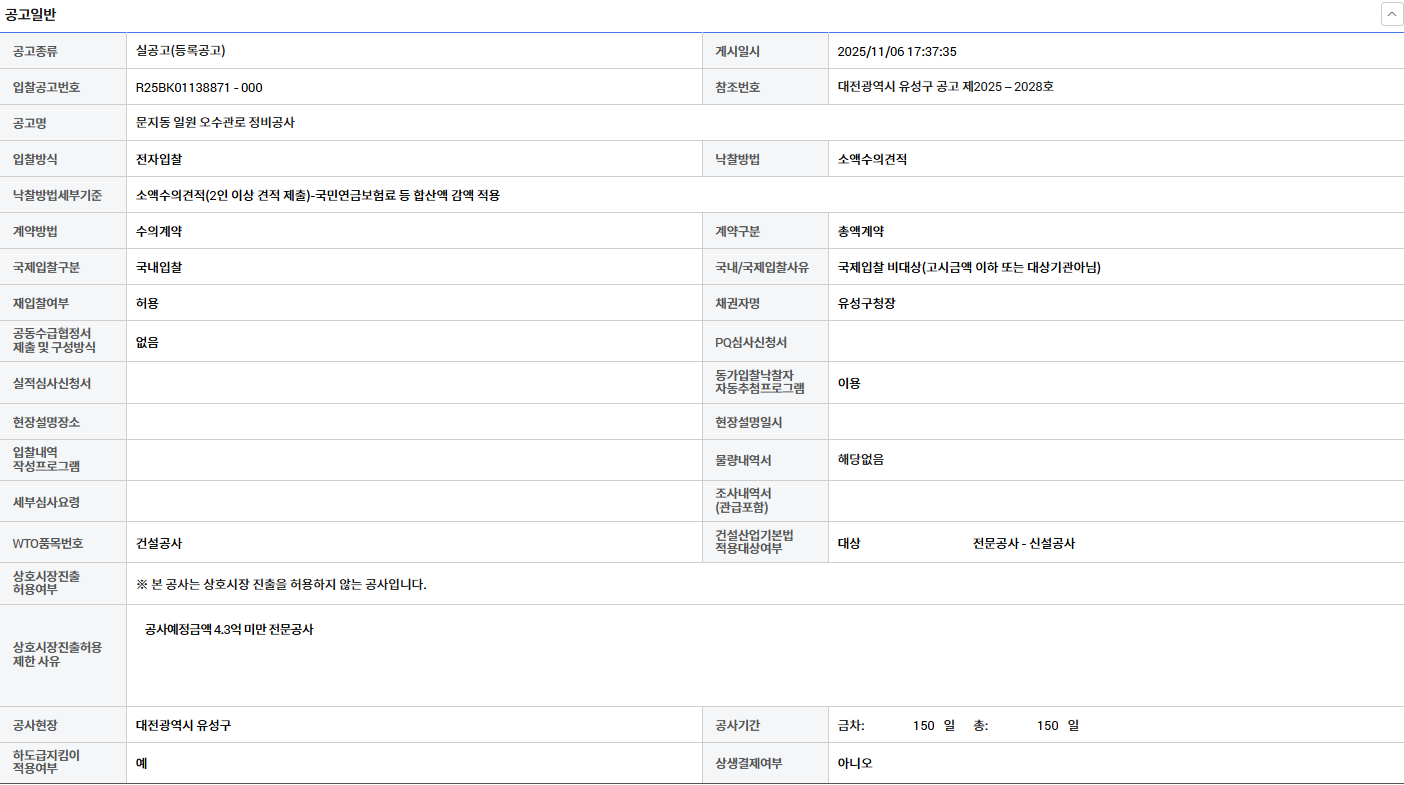
Task: Click the 총액계약 contract type value
Action: [861, 231]
